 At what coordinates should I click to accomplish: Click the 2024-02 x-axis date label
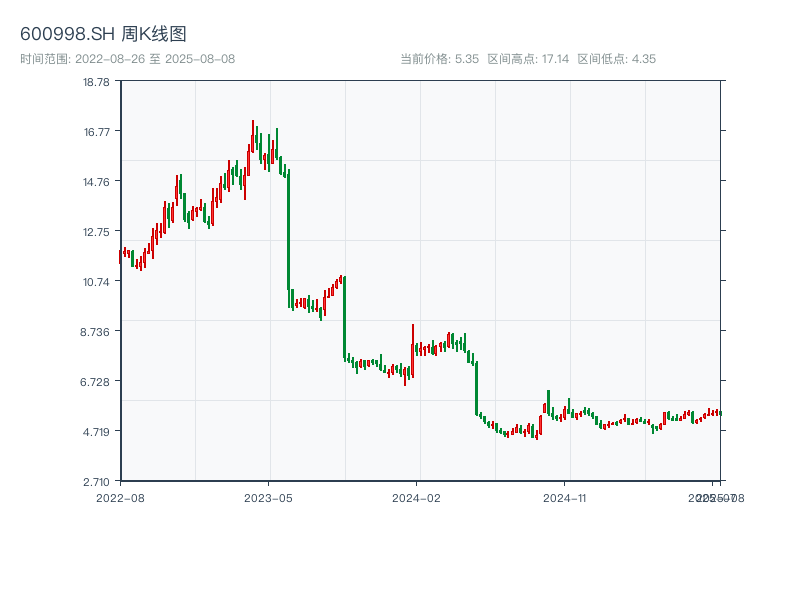pyautogui.click(x=417, y=497)
